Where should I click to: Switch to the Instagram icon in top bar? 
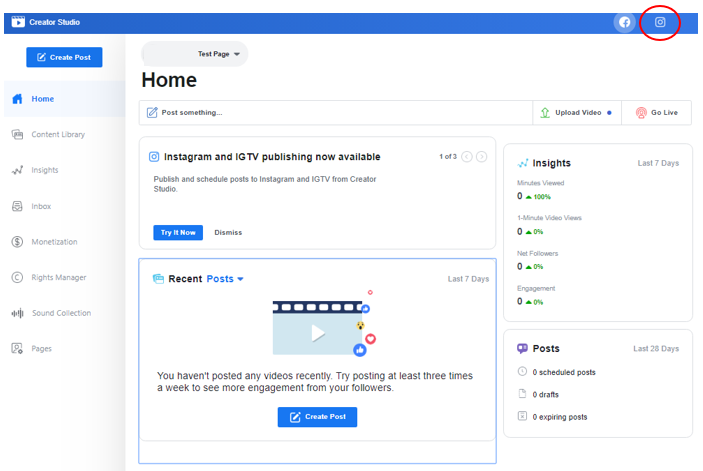660,22
